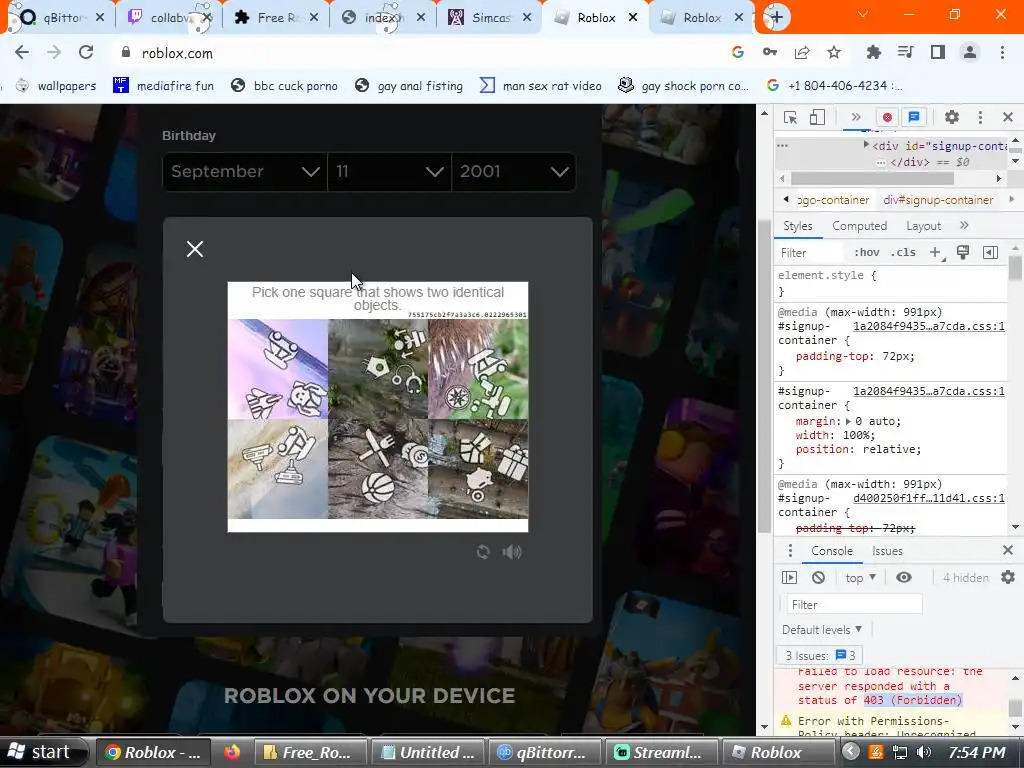Open Console settings gear

[x=1008, y=577]
